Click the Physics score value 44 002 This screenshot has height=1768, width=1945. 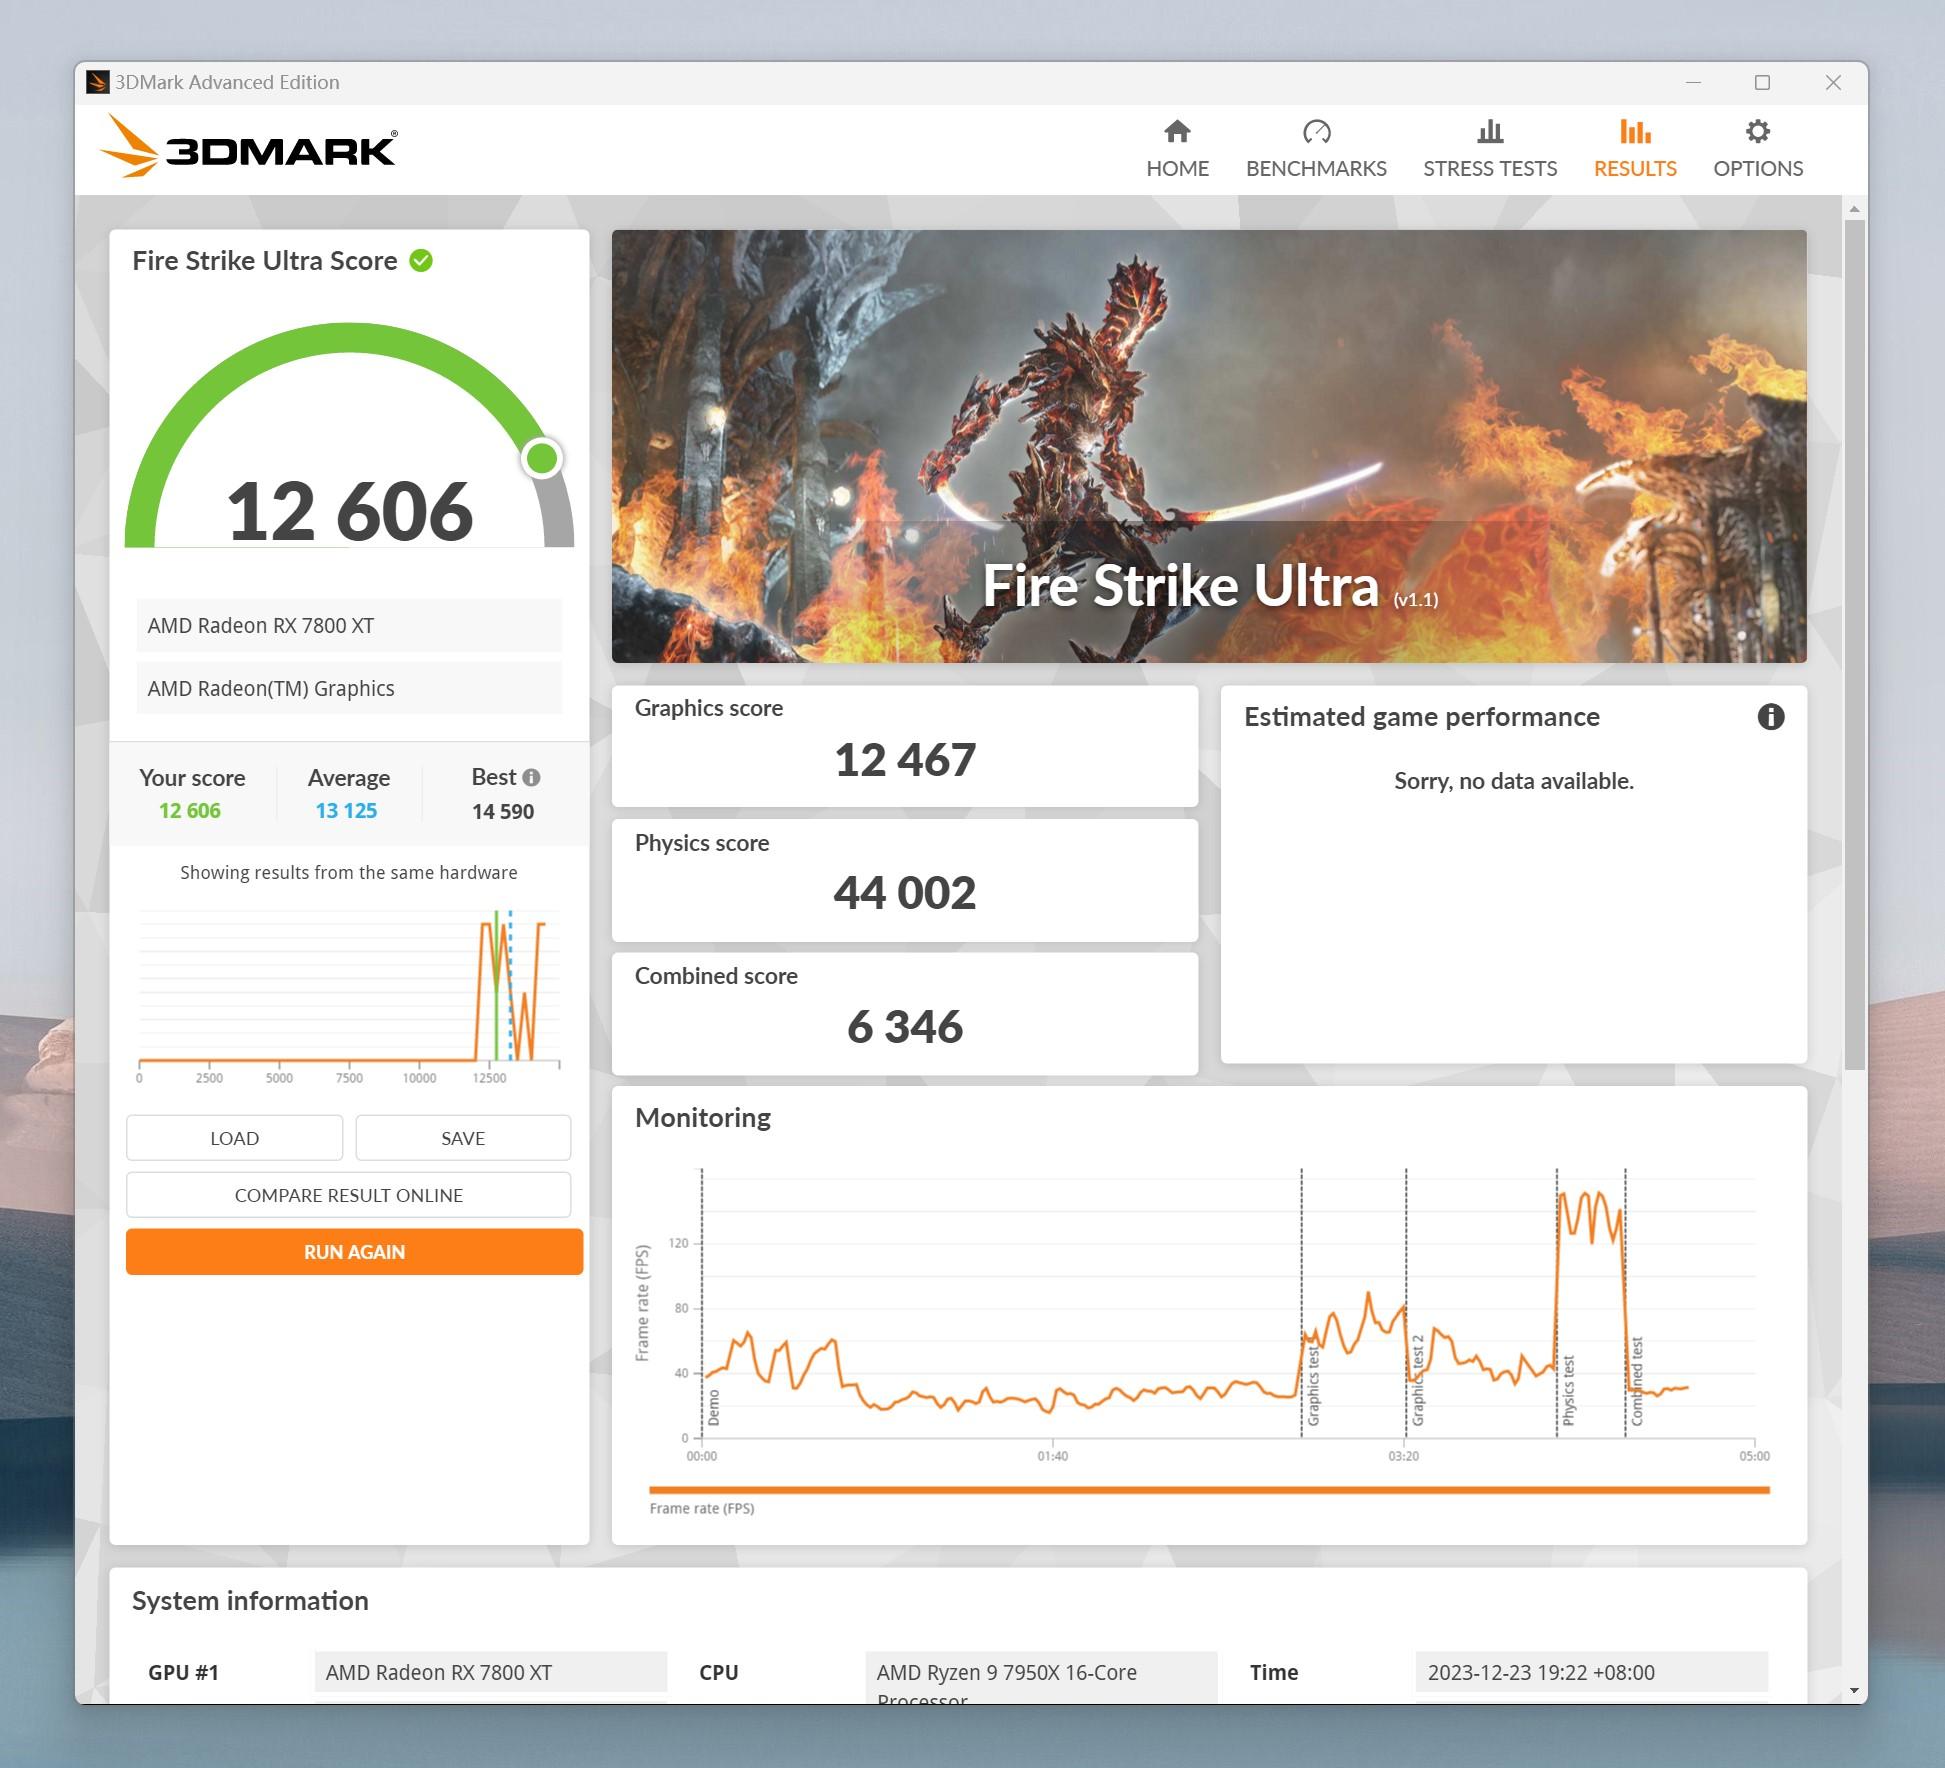905,893
